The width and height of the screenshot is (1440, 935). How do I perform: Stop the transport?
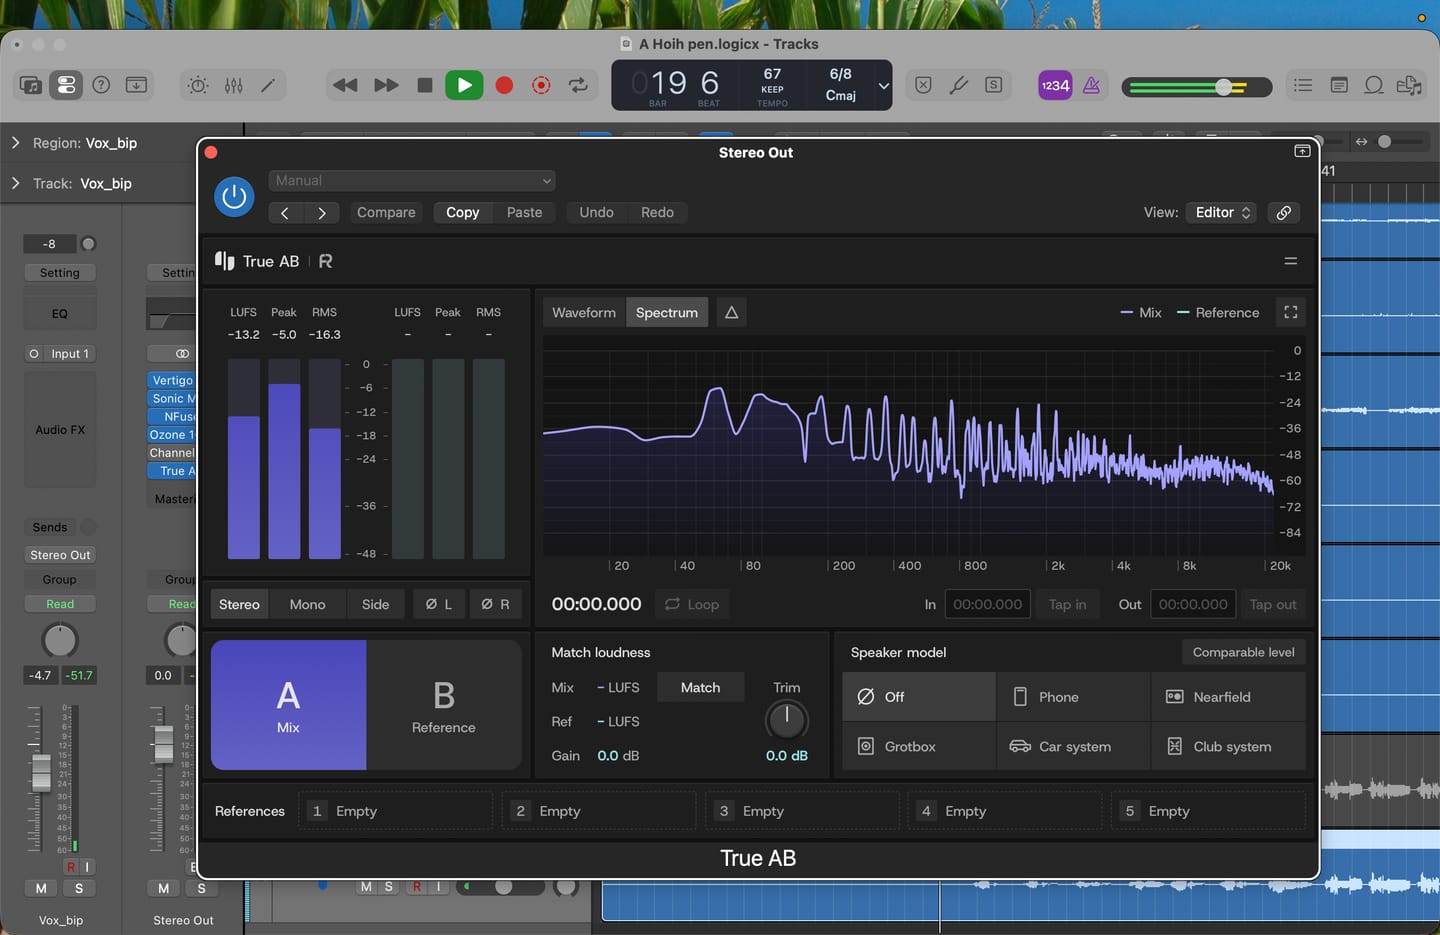(x=425, y=85)
